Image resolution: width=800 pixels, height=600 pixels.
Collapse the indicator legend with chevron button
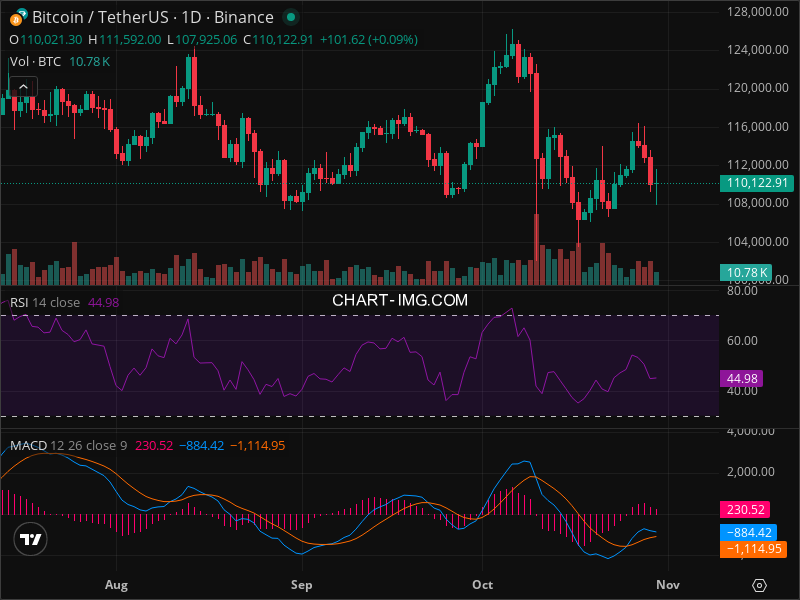tap(21, 86)
